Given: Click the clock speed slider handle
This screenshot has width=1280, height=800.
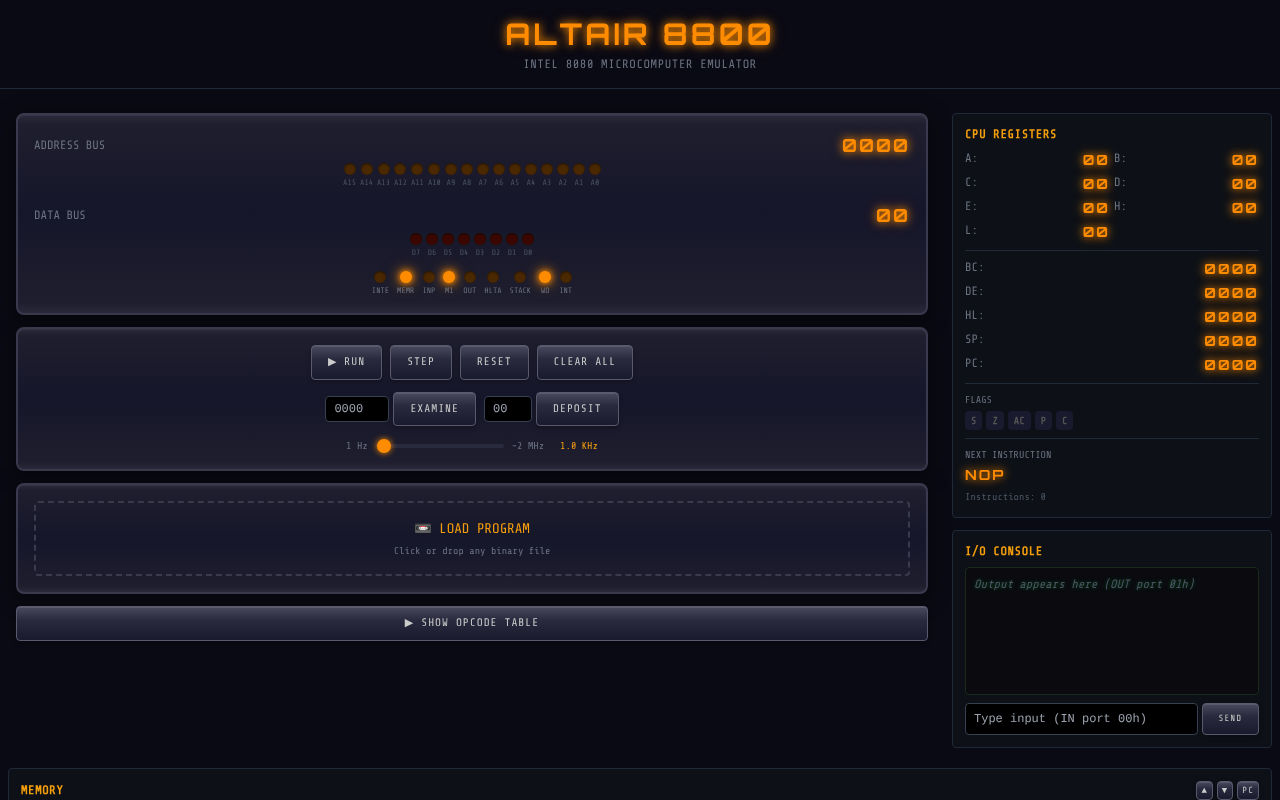Looking at the screenshot, I should (x=384, y=446).
